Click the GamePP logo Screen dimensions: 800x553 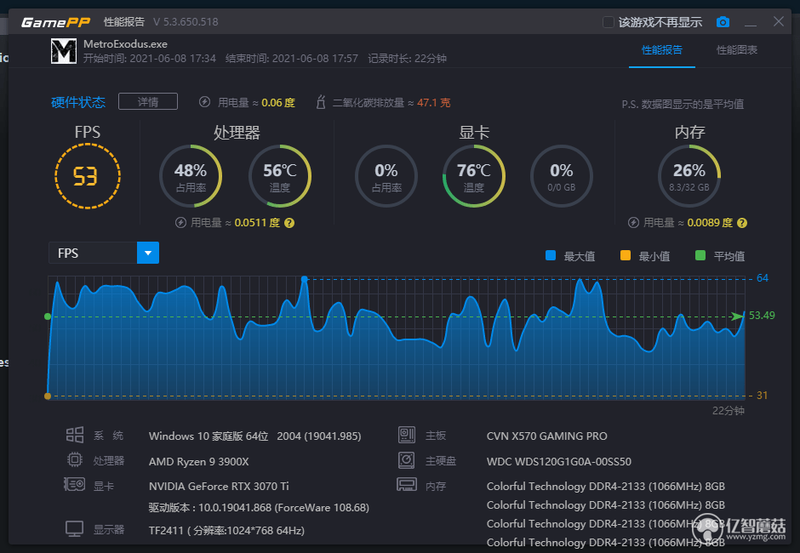(x=56, y=22)
